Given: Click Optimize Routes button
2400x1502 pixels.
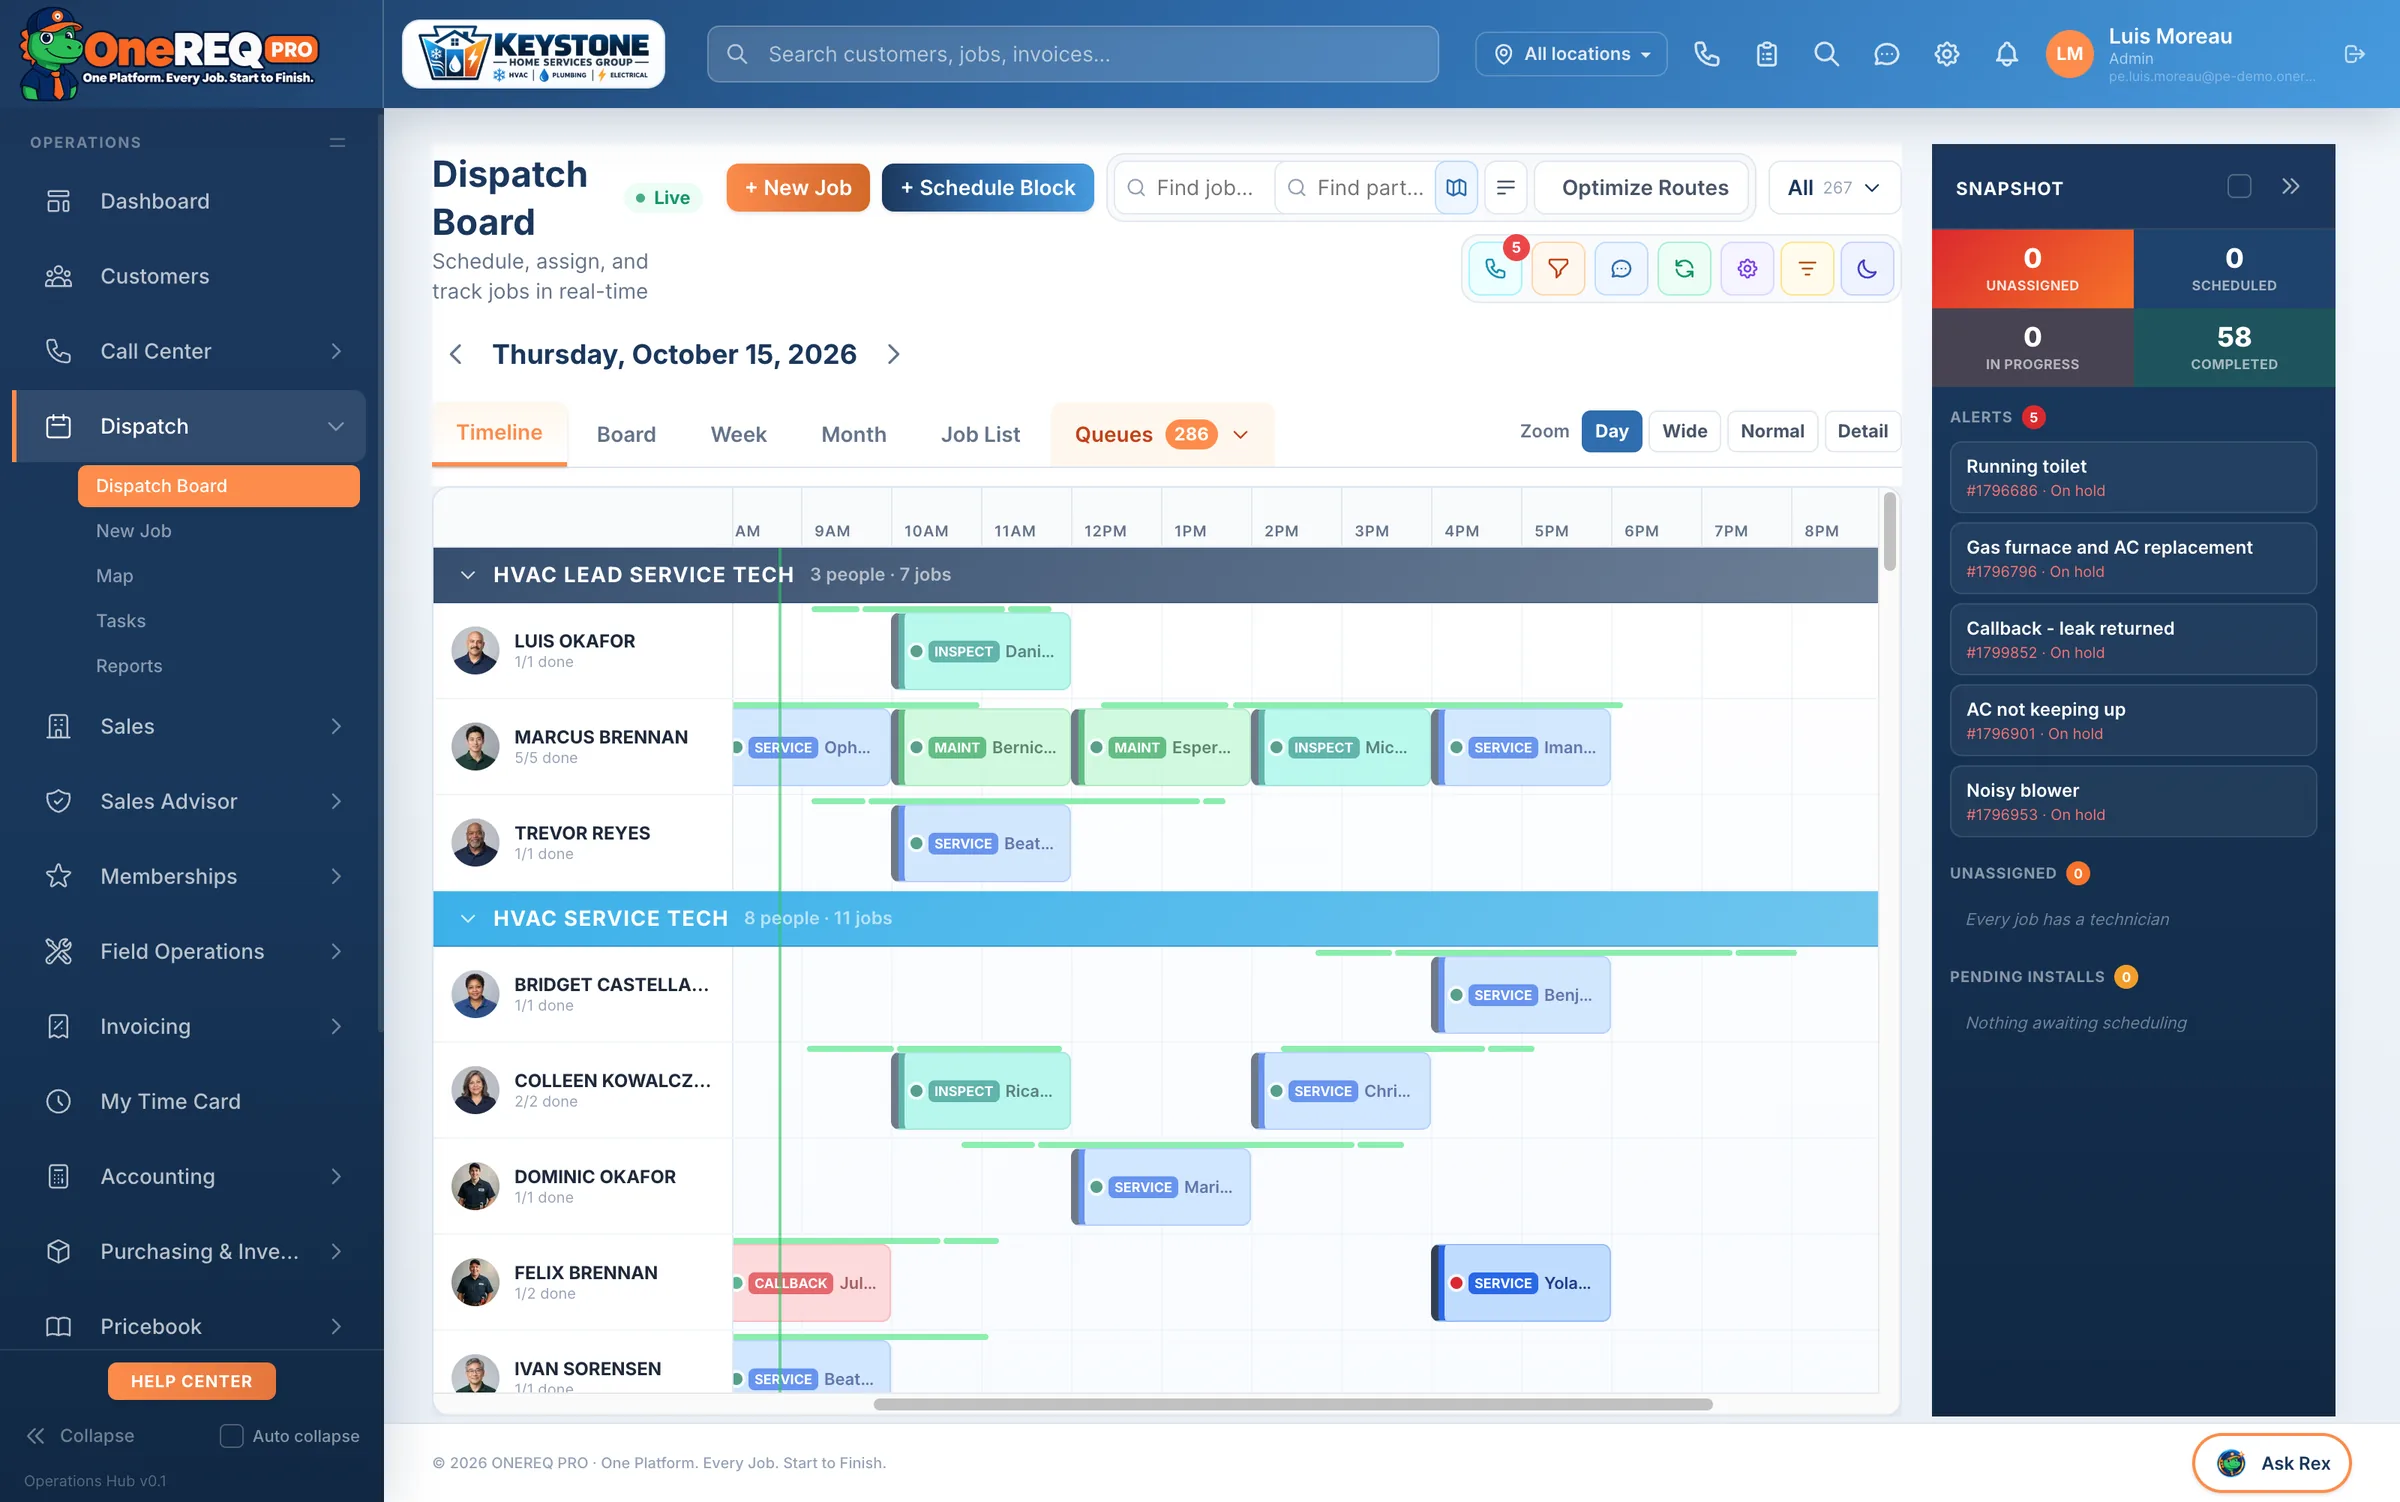Looking at the screenshot, I should coord(1644,187).
